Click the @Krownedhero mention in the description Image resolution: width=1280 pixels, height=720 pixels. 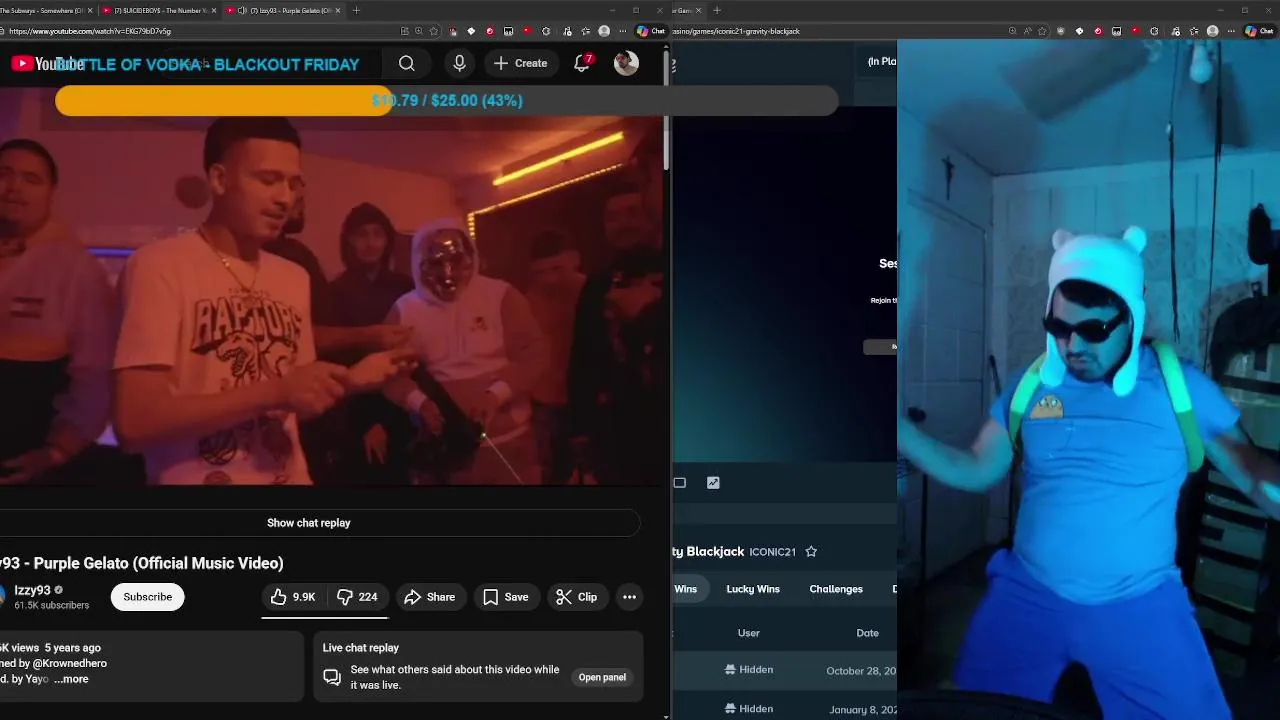(x=69, y=663)
